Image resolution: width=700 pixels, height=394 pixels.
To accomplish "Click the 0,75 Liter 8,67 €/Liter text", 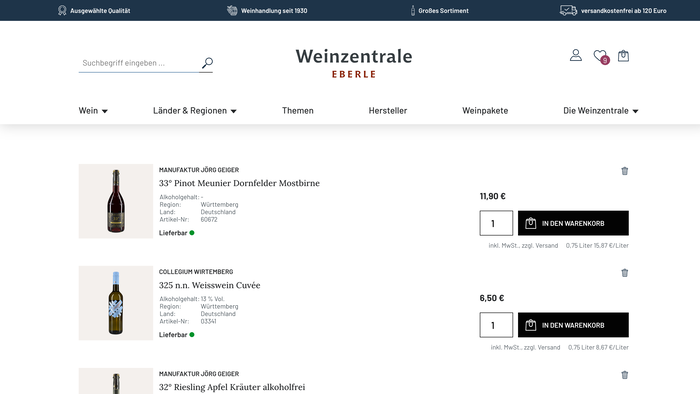I will tap(598, 347).
